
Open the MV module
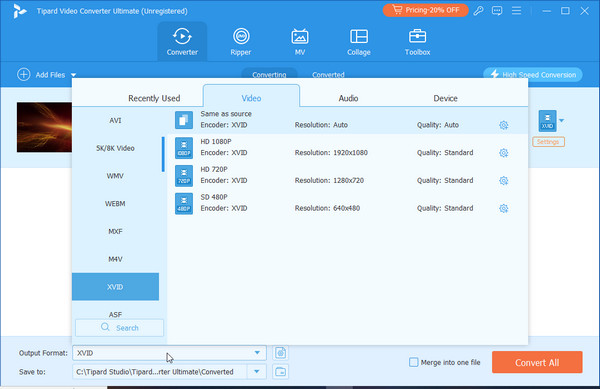300,42
